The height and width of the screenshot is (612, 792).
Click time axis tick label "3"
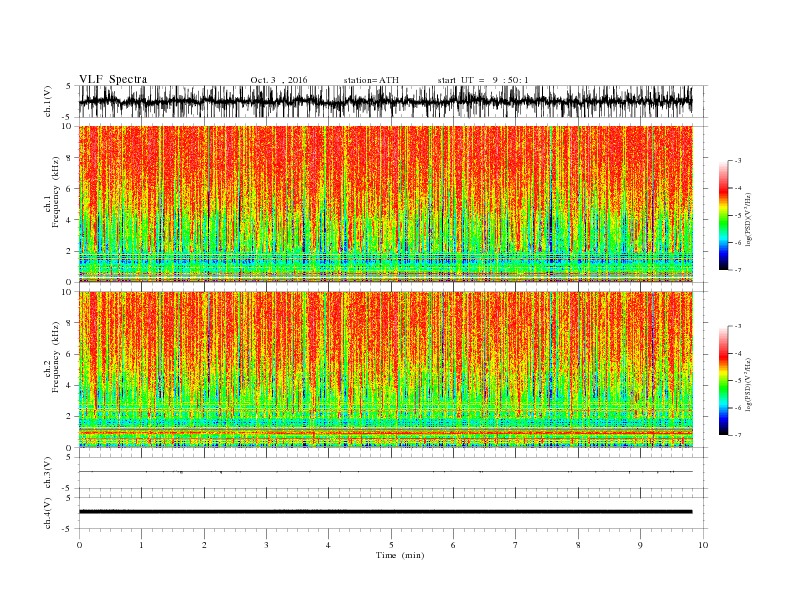click(x=266, y=545)
